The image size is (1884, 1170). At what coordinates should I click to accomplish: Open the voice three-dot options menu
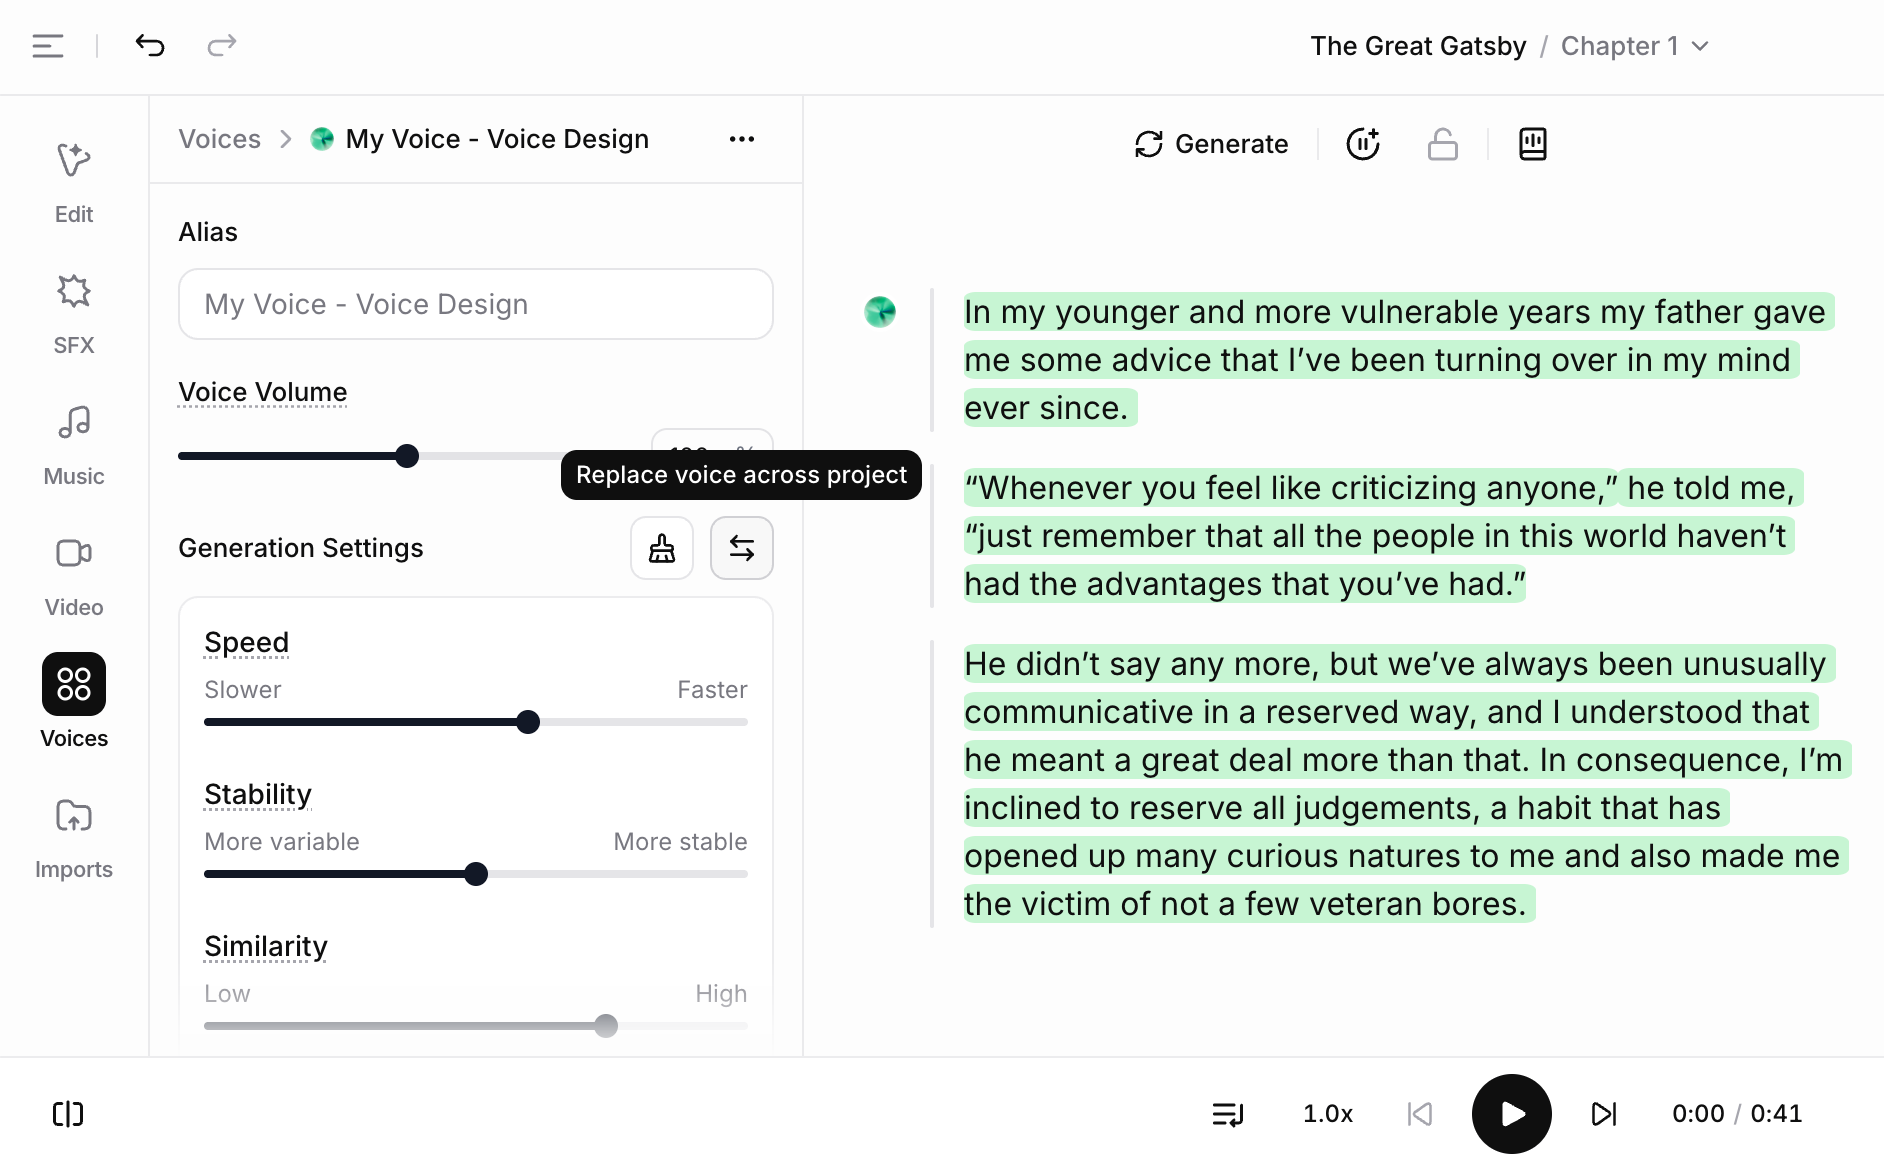[x=741, y=139]
